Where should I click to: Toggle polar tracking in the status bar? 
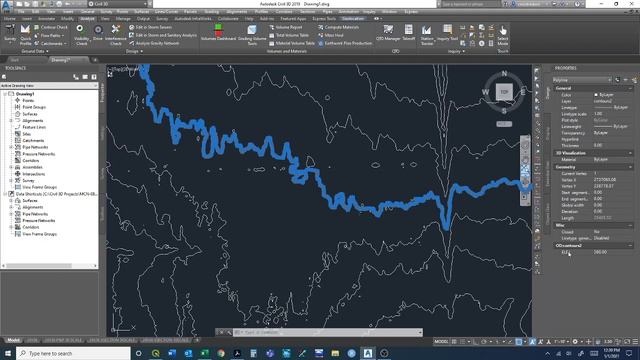point(484,342)
